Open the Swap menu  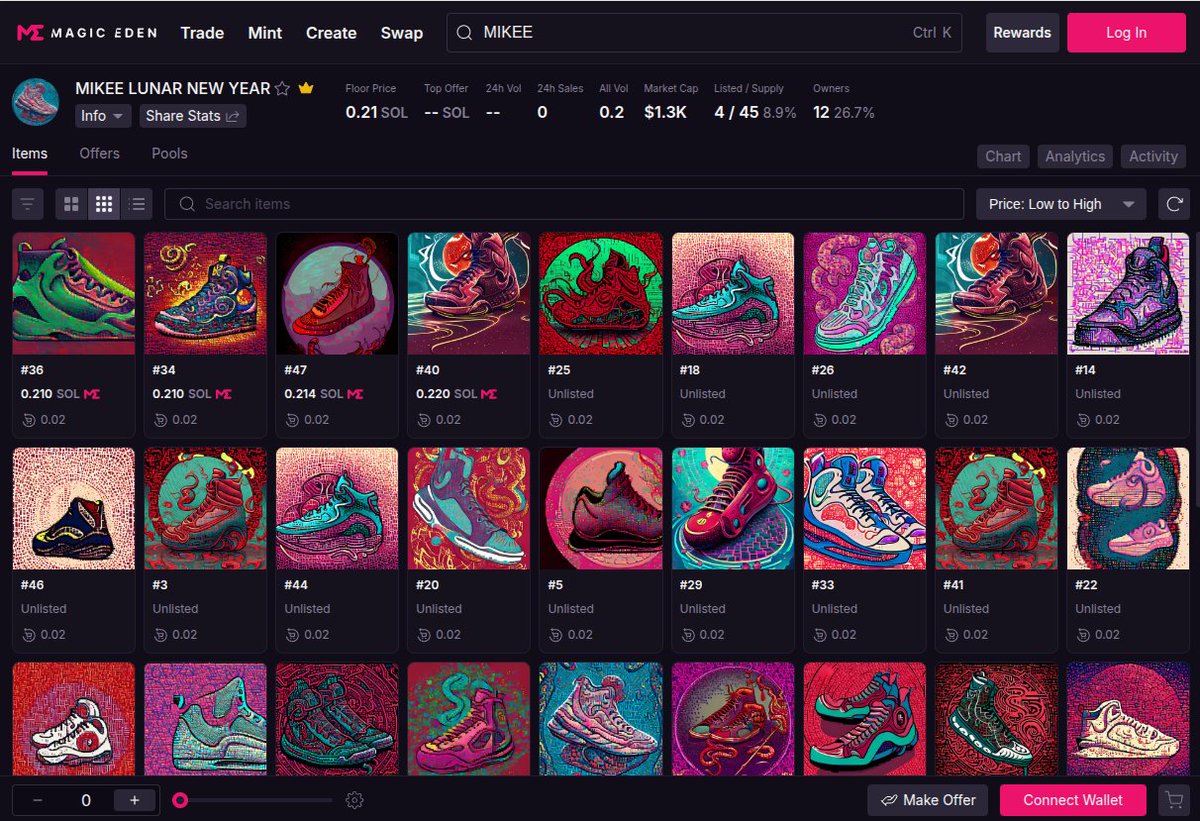pos(402,33)
